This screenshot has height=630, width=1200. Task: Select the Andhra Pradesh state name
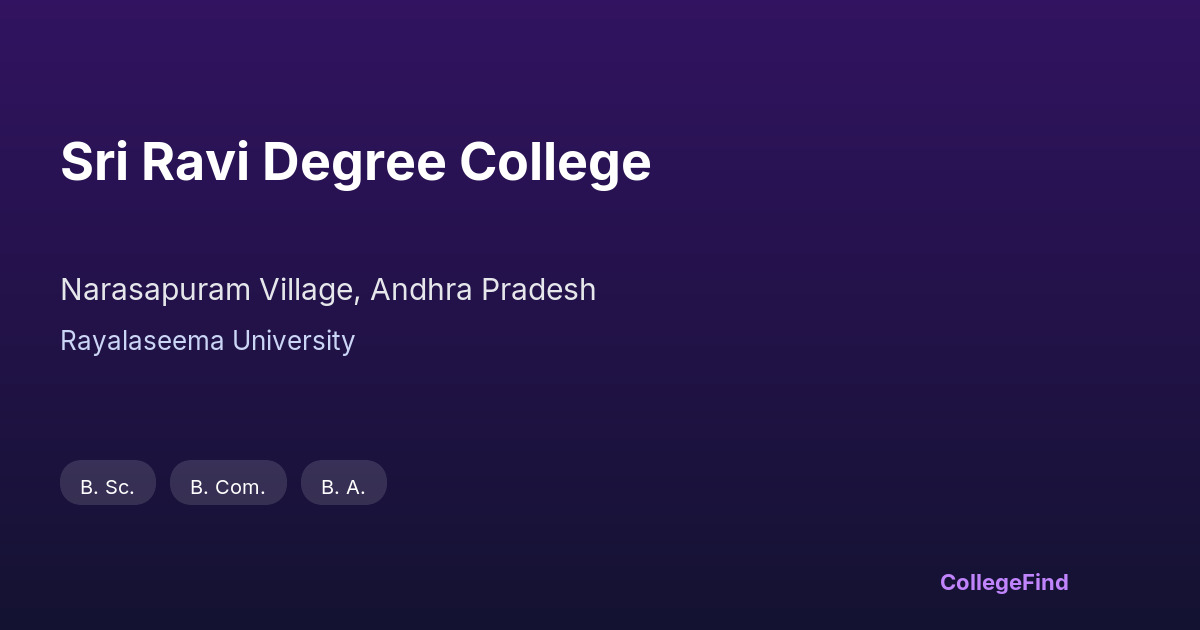point(483,290)
